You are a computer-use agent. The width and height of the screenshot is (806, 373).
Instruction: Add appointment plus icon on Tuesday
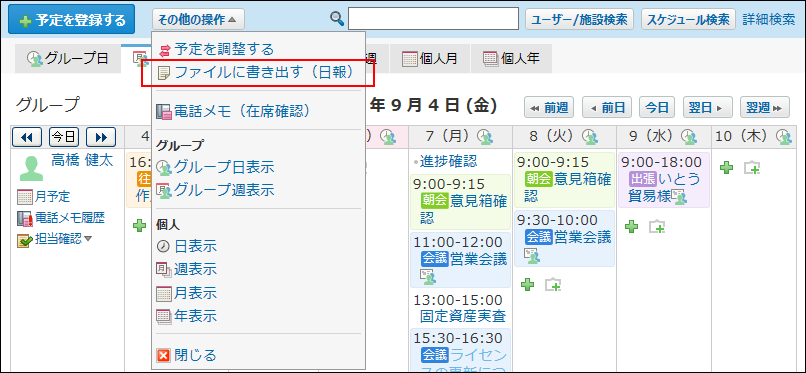[527, 284]
